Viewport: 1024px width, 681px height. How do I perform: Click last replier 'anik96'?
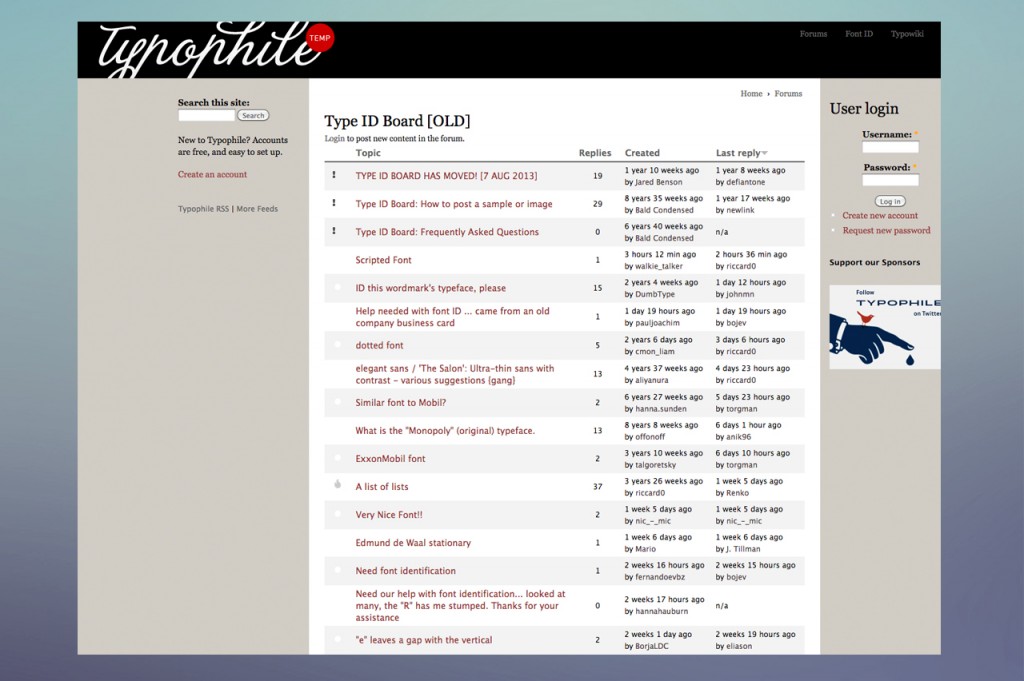point(739,437)
